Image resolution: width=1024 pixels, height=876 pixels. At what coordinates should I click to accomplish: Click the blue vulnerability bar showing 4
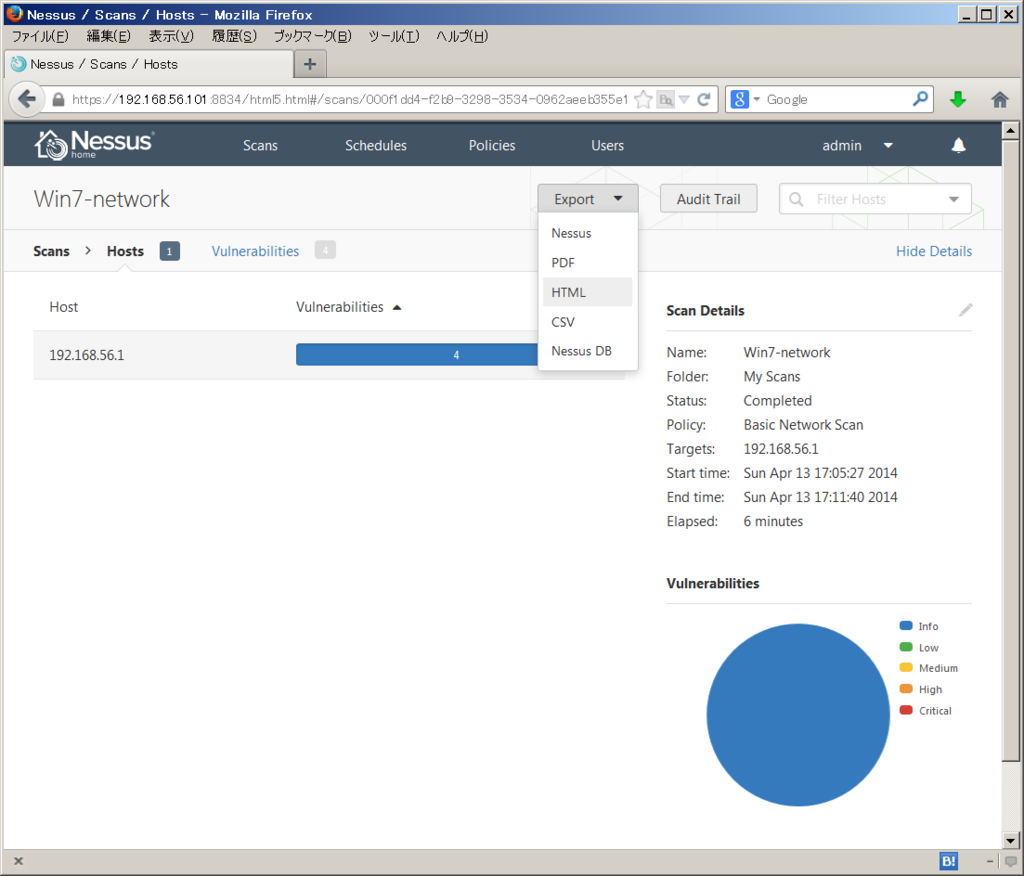(x=417, y=355)
